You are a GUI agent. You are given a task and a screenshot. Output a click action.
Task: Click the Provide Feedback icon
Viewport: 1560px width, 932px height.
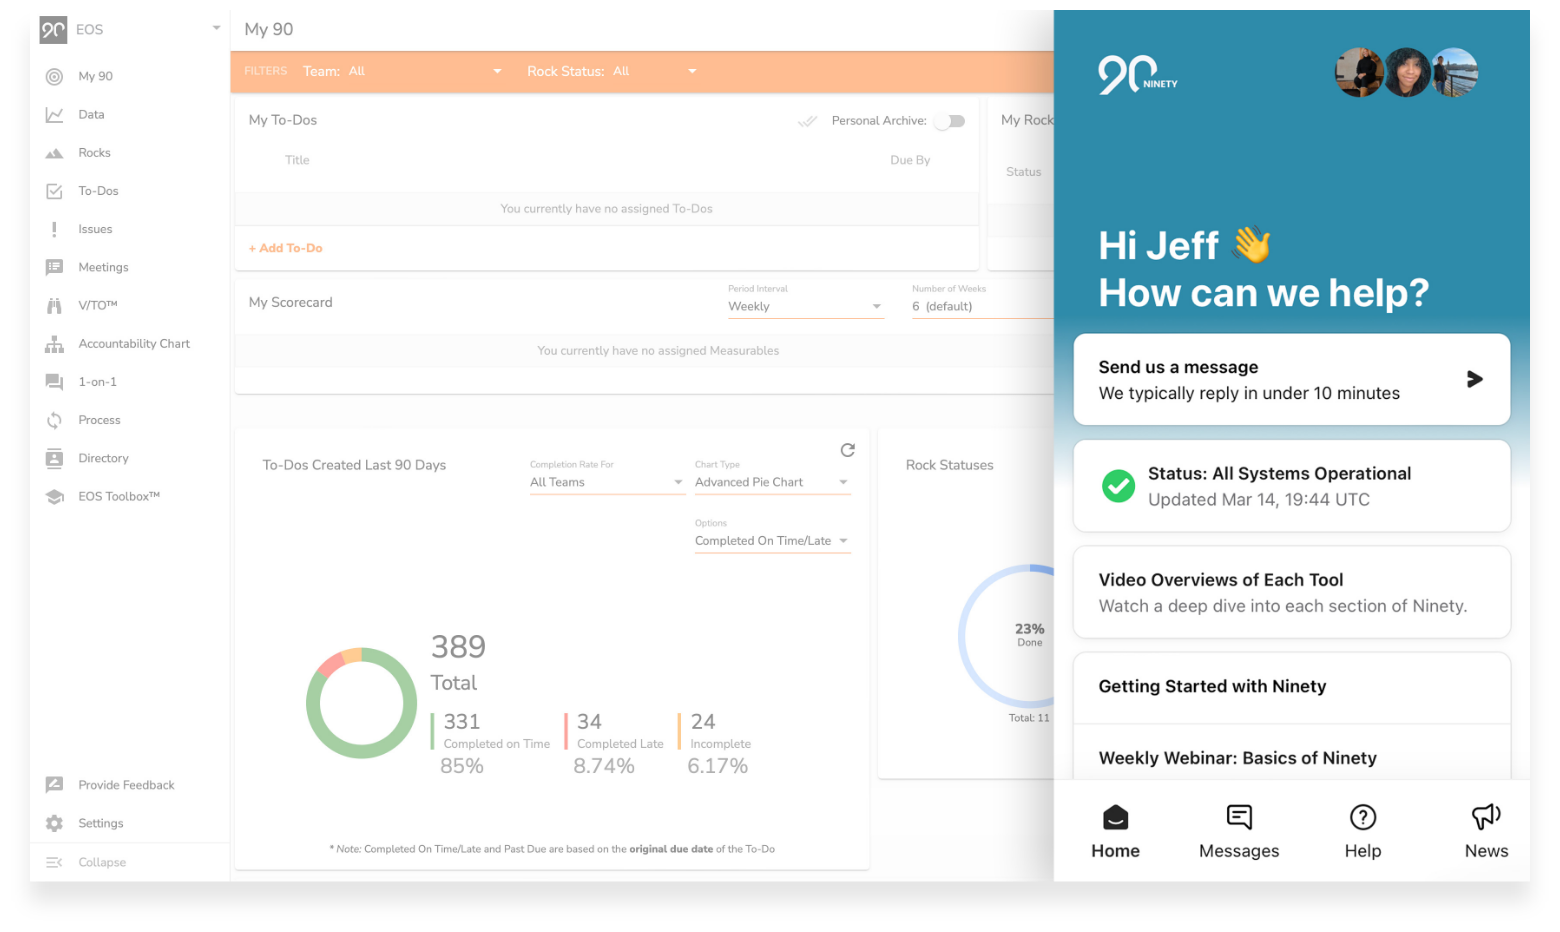54,785
